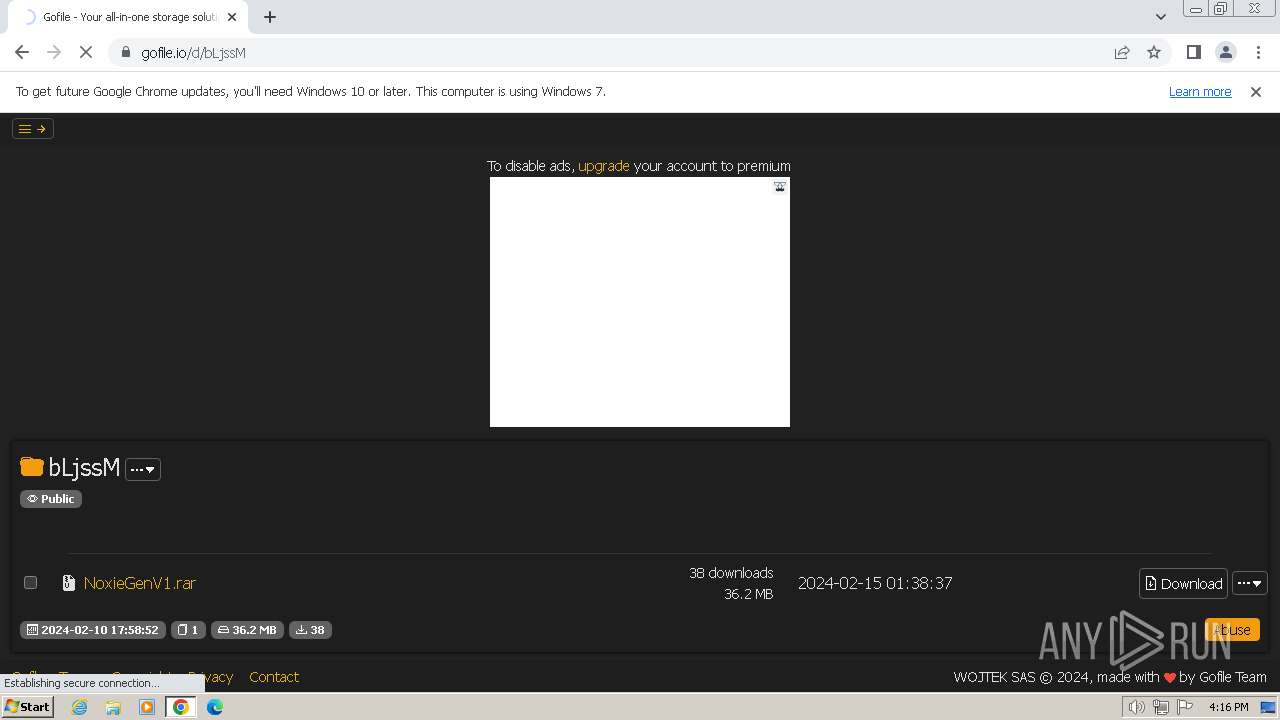Screen dimensions: 1280x720
Task: Click the Chrome taskbar icon
Action: tap(181, 707)
